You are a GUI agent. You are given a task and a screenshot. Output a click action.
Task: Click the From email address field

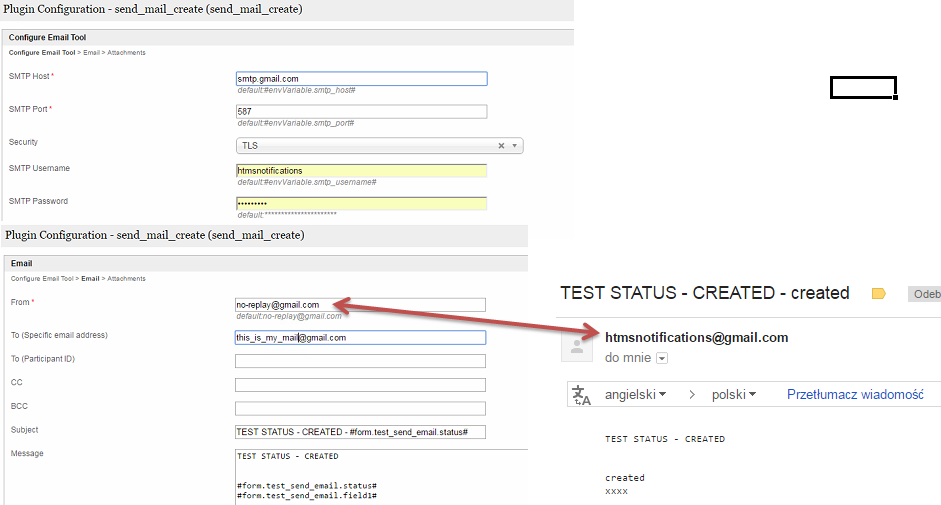click(360, 305)
